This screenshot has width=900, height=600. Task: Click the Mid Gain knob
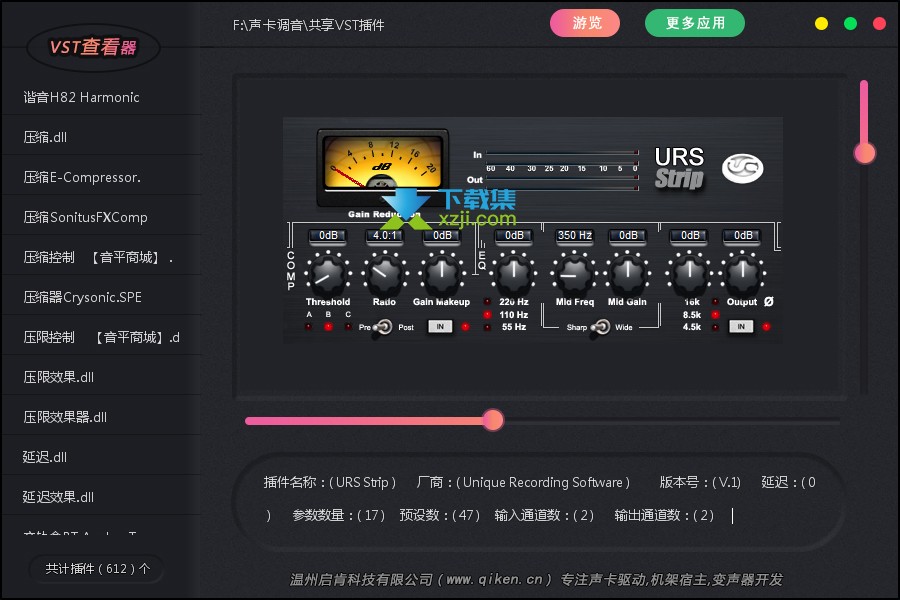point(627,273)
